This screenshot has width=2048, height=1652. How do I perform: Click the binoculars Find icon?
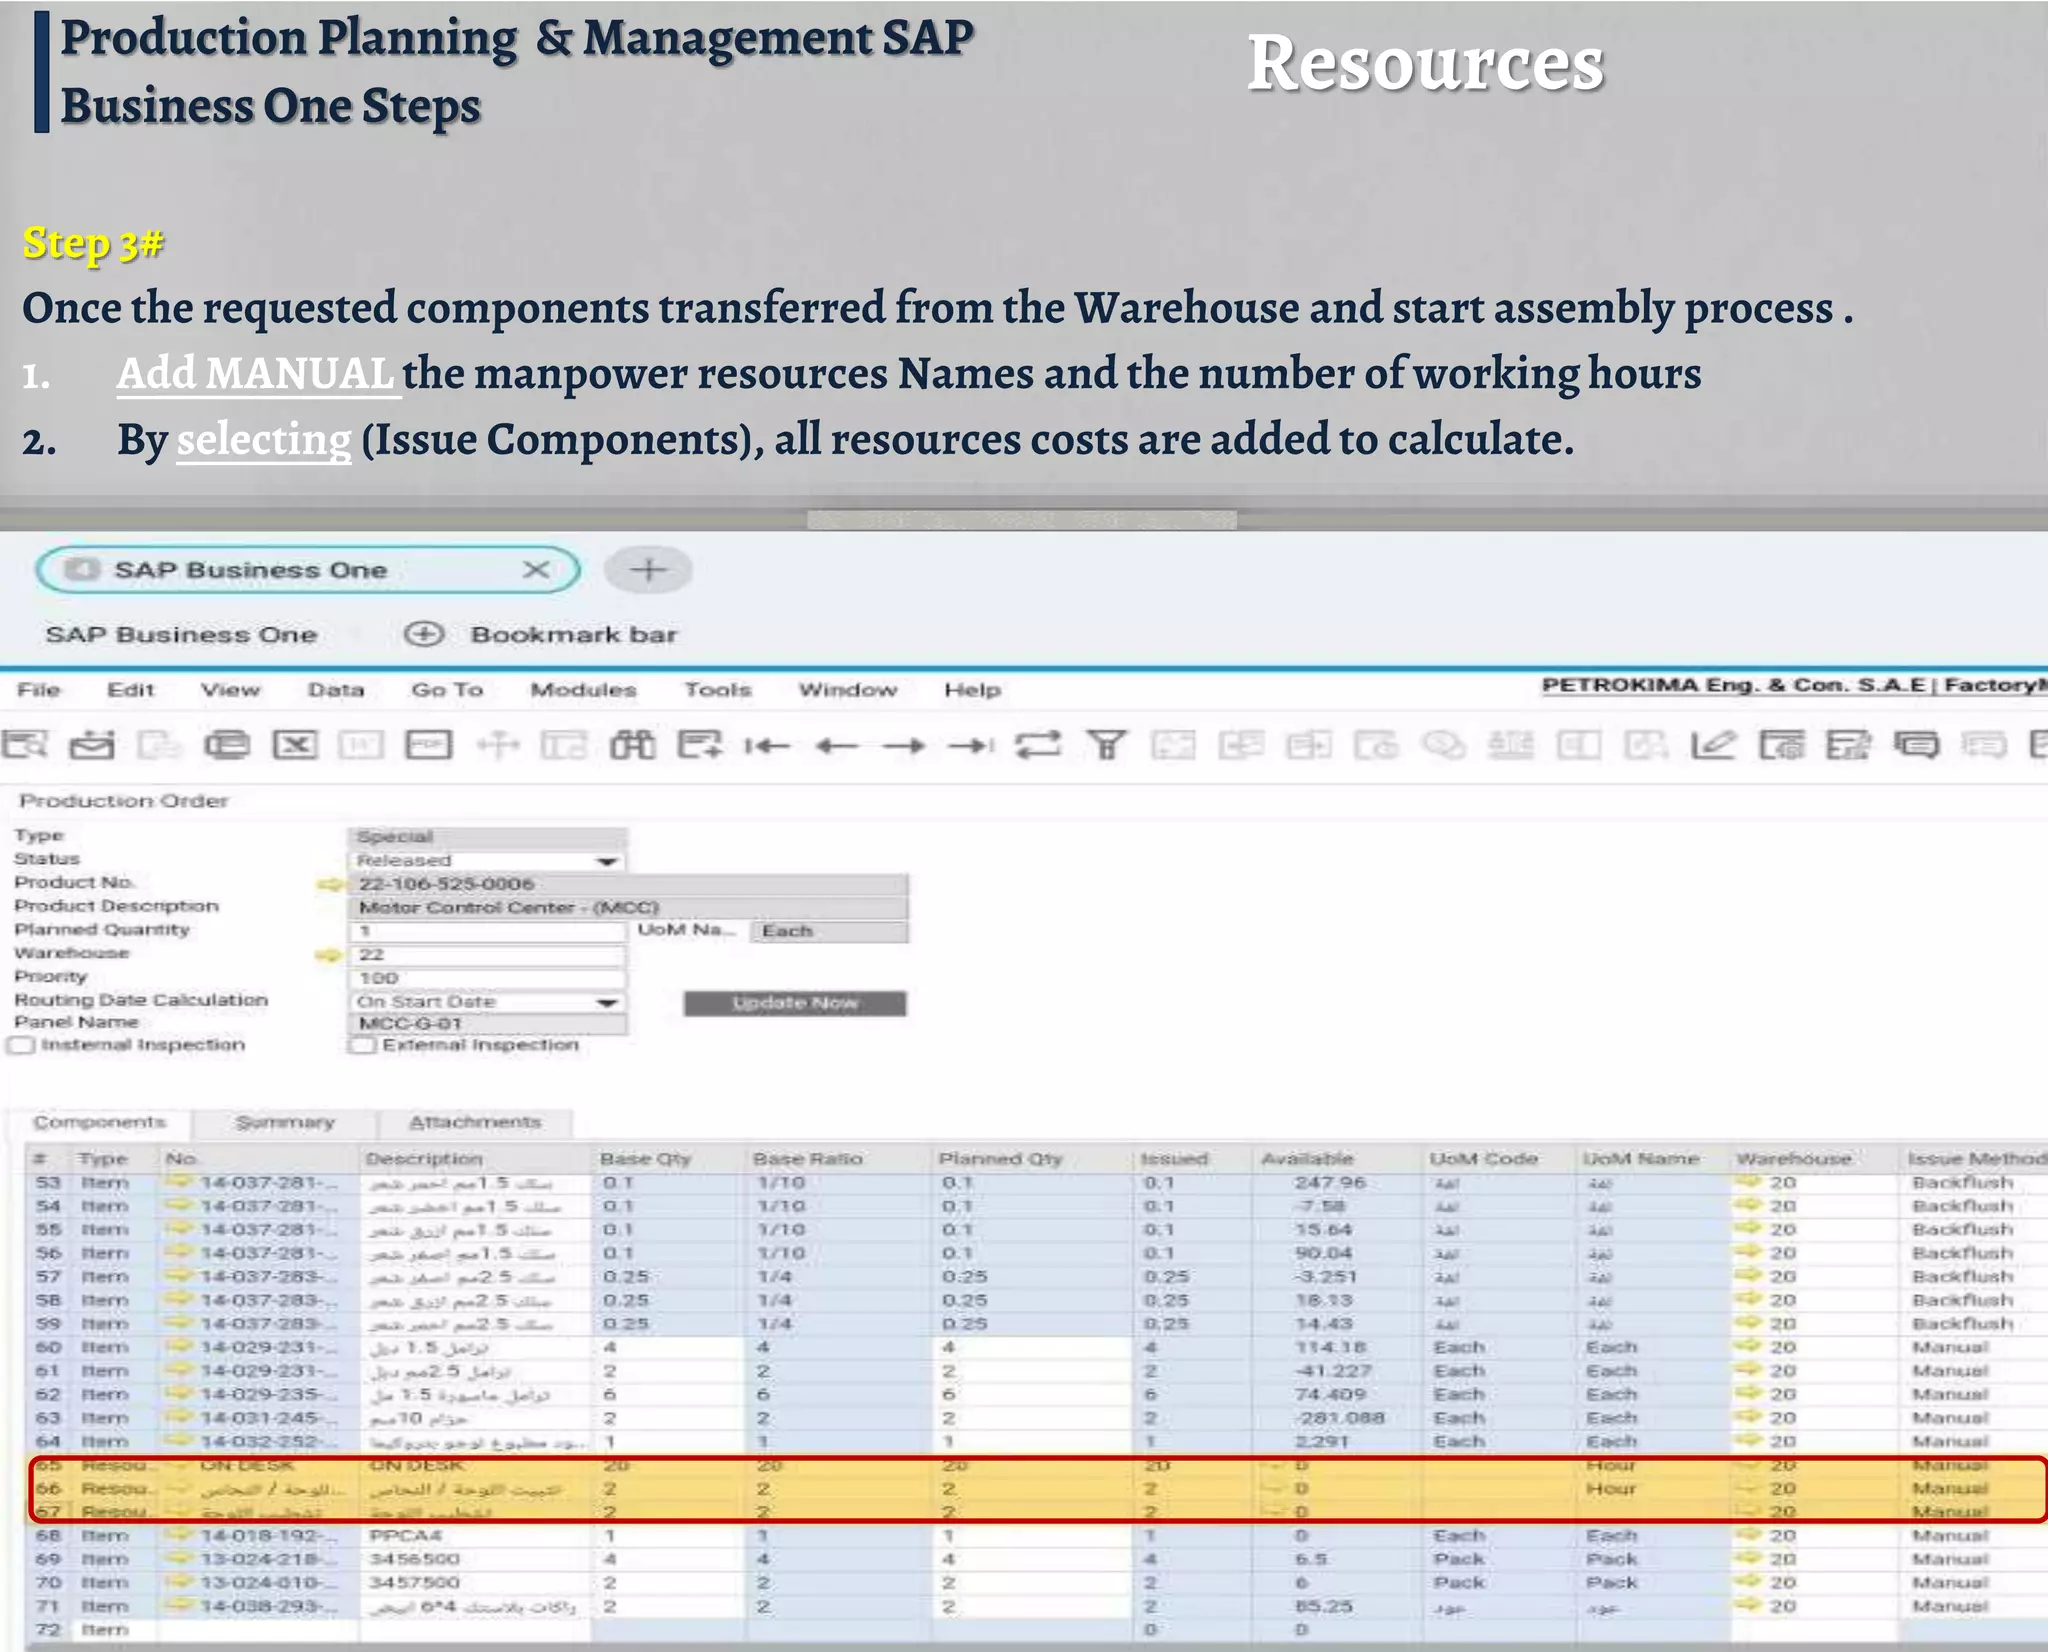[x=633, y=745]
